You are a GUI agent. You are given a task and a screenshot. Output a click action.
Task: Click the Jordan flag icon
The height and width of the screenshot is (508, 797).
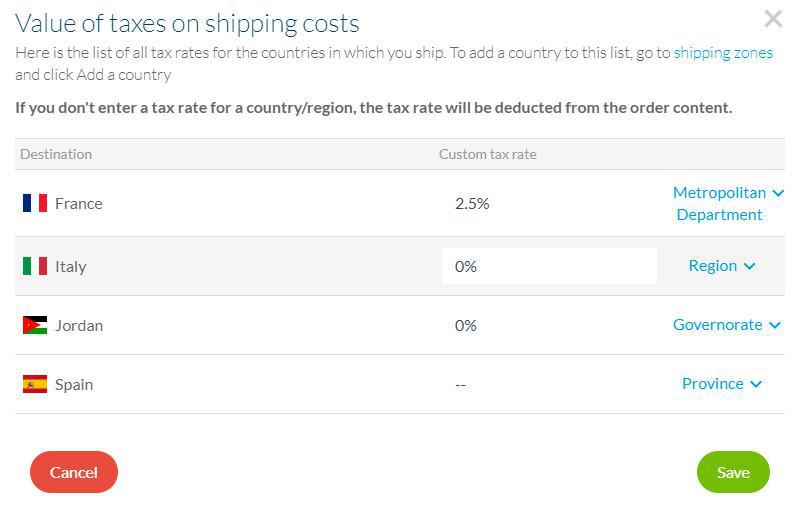tap(35, 325)
